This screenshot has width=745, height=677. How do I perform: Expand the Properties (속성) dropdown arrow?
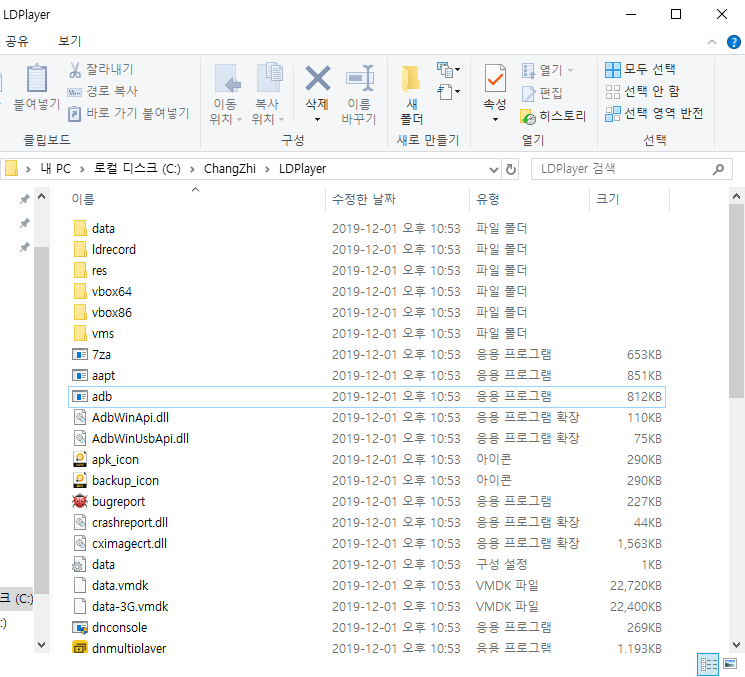495,120
